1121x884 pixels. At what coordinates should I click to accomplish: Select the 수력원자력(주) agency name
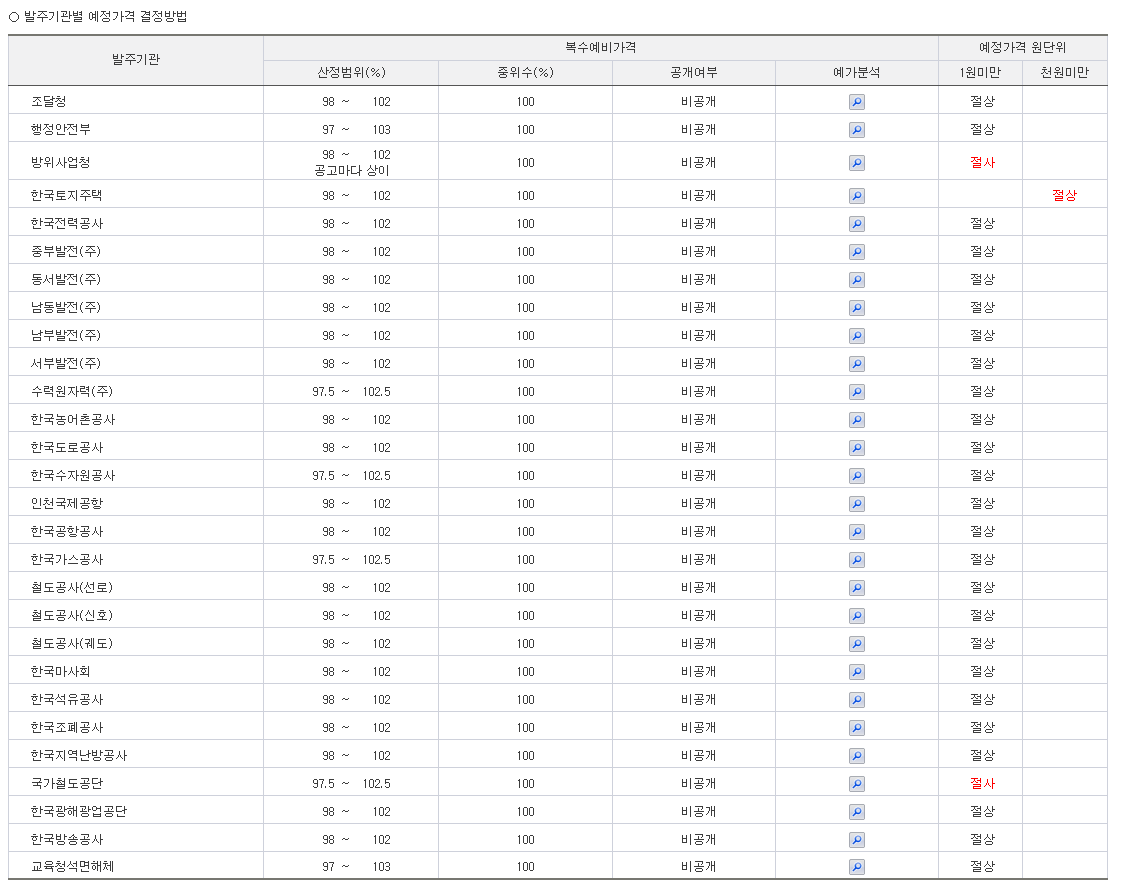(x=72, y=391)
